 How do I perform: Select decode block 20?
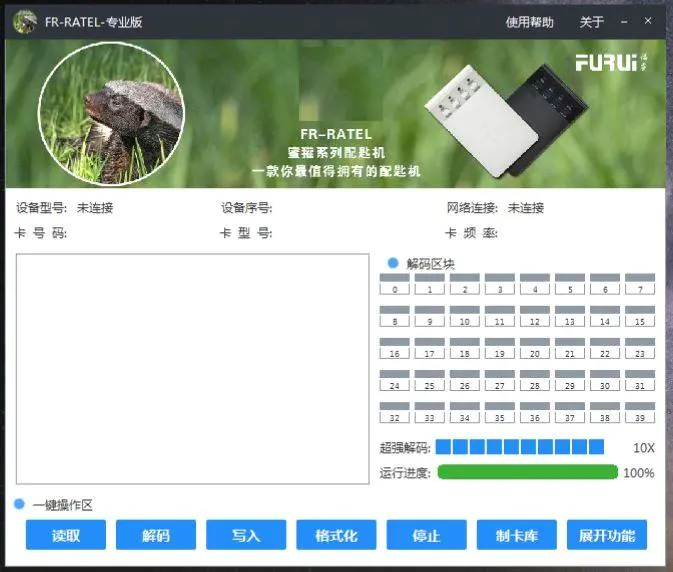[535, 348]
